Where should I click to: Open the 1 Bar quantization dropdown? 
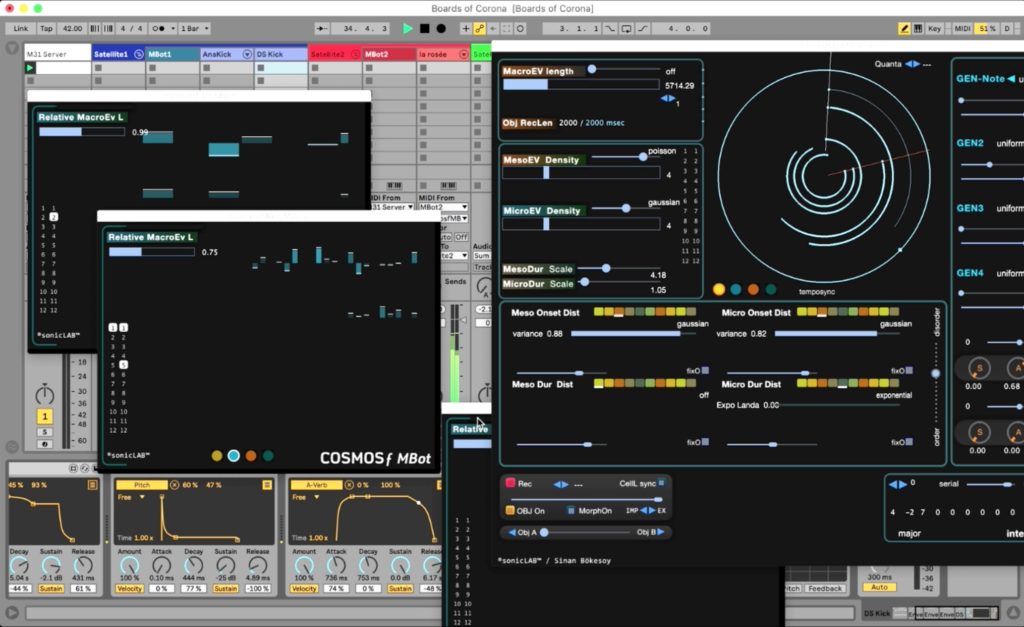(x=194, y=29)
